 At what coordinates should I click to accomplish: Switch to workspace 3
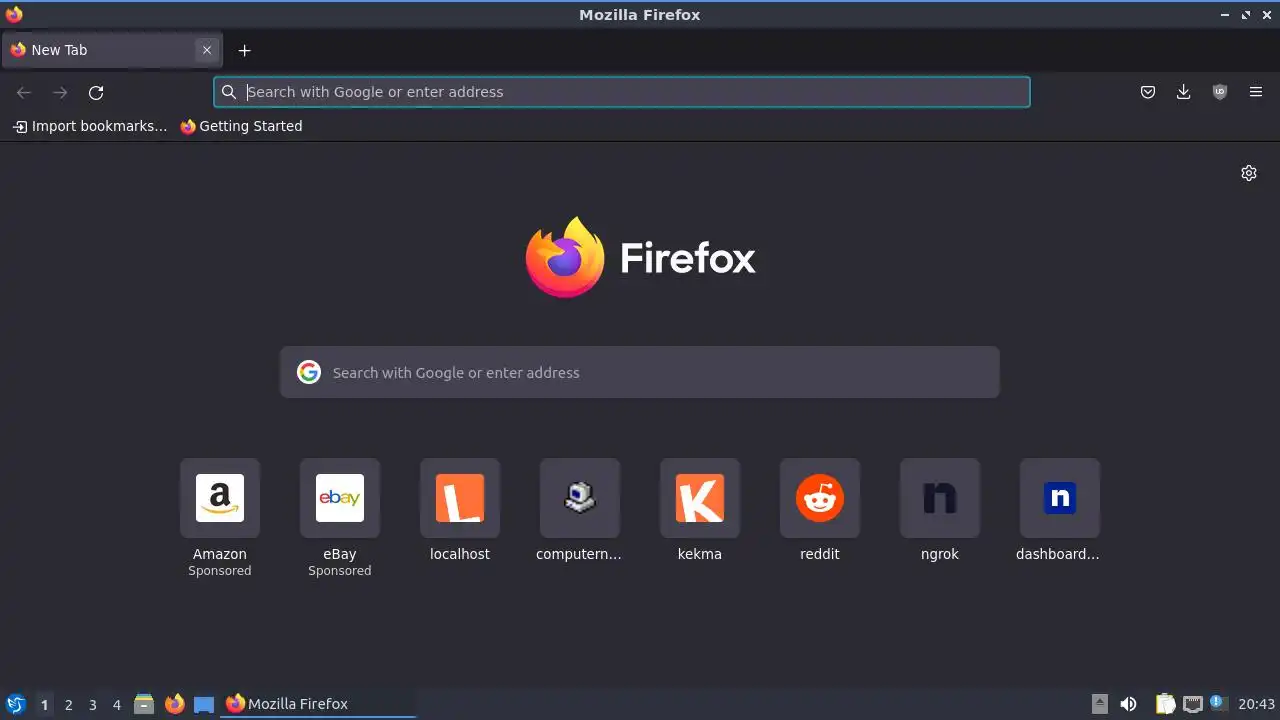[x=92, y=704]
